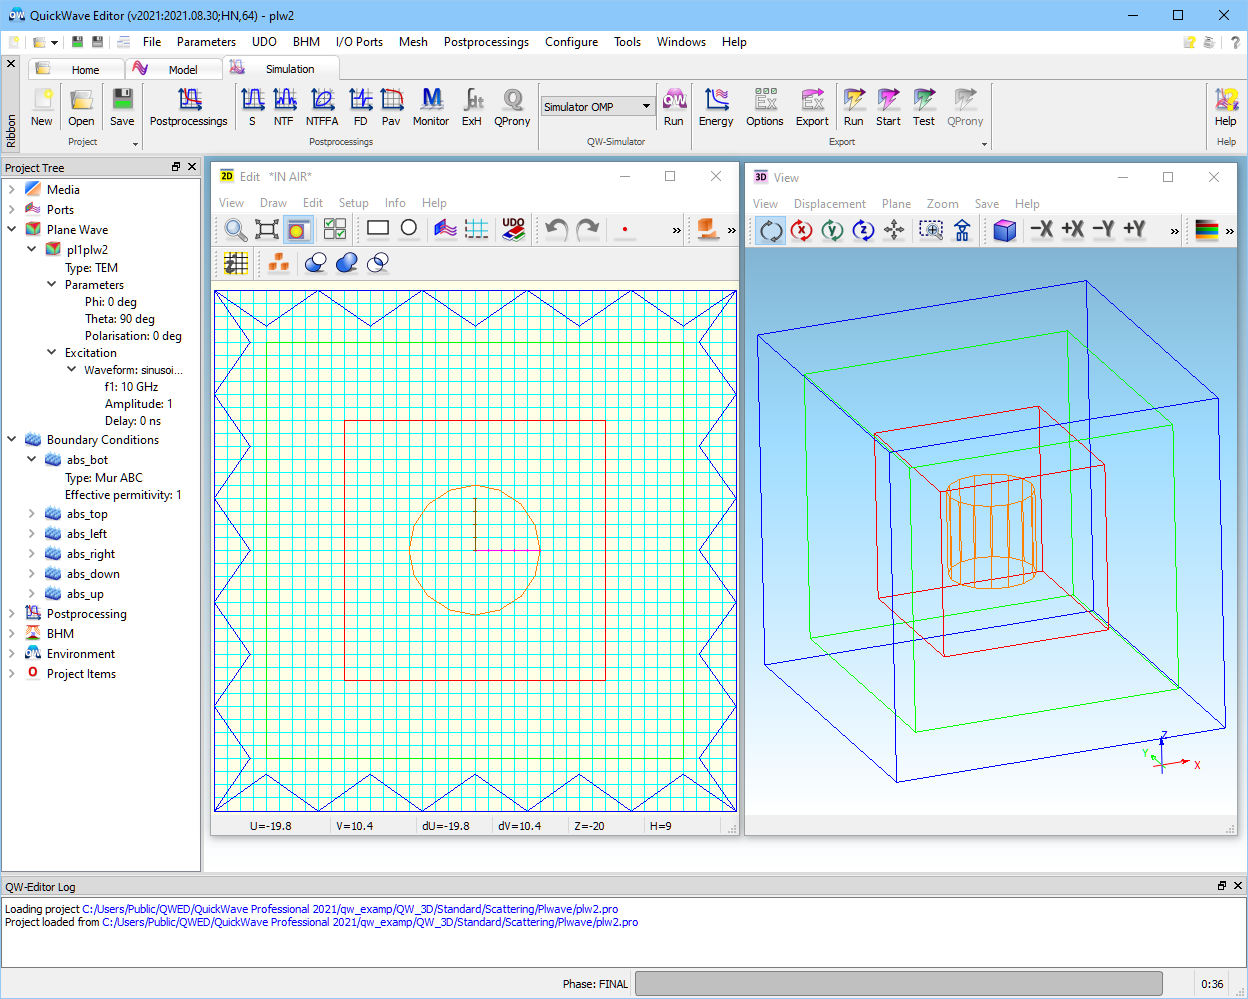Run the QW-Simulator

pyautogui.click(x=674, y=107)
